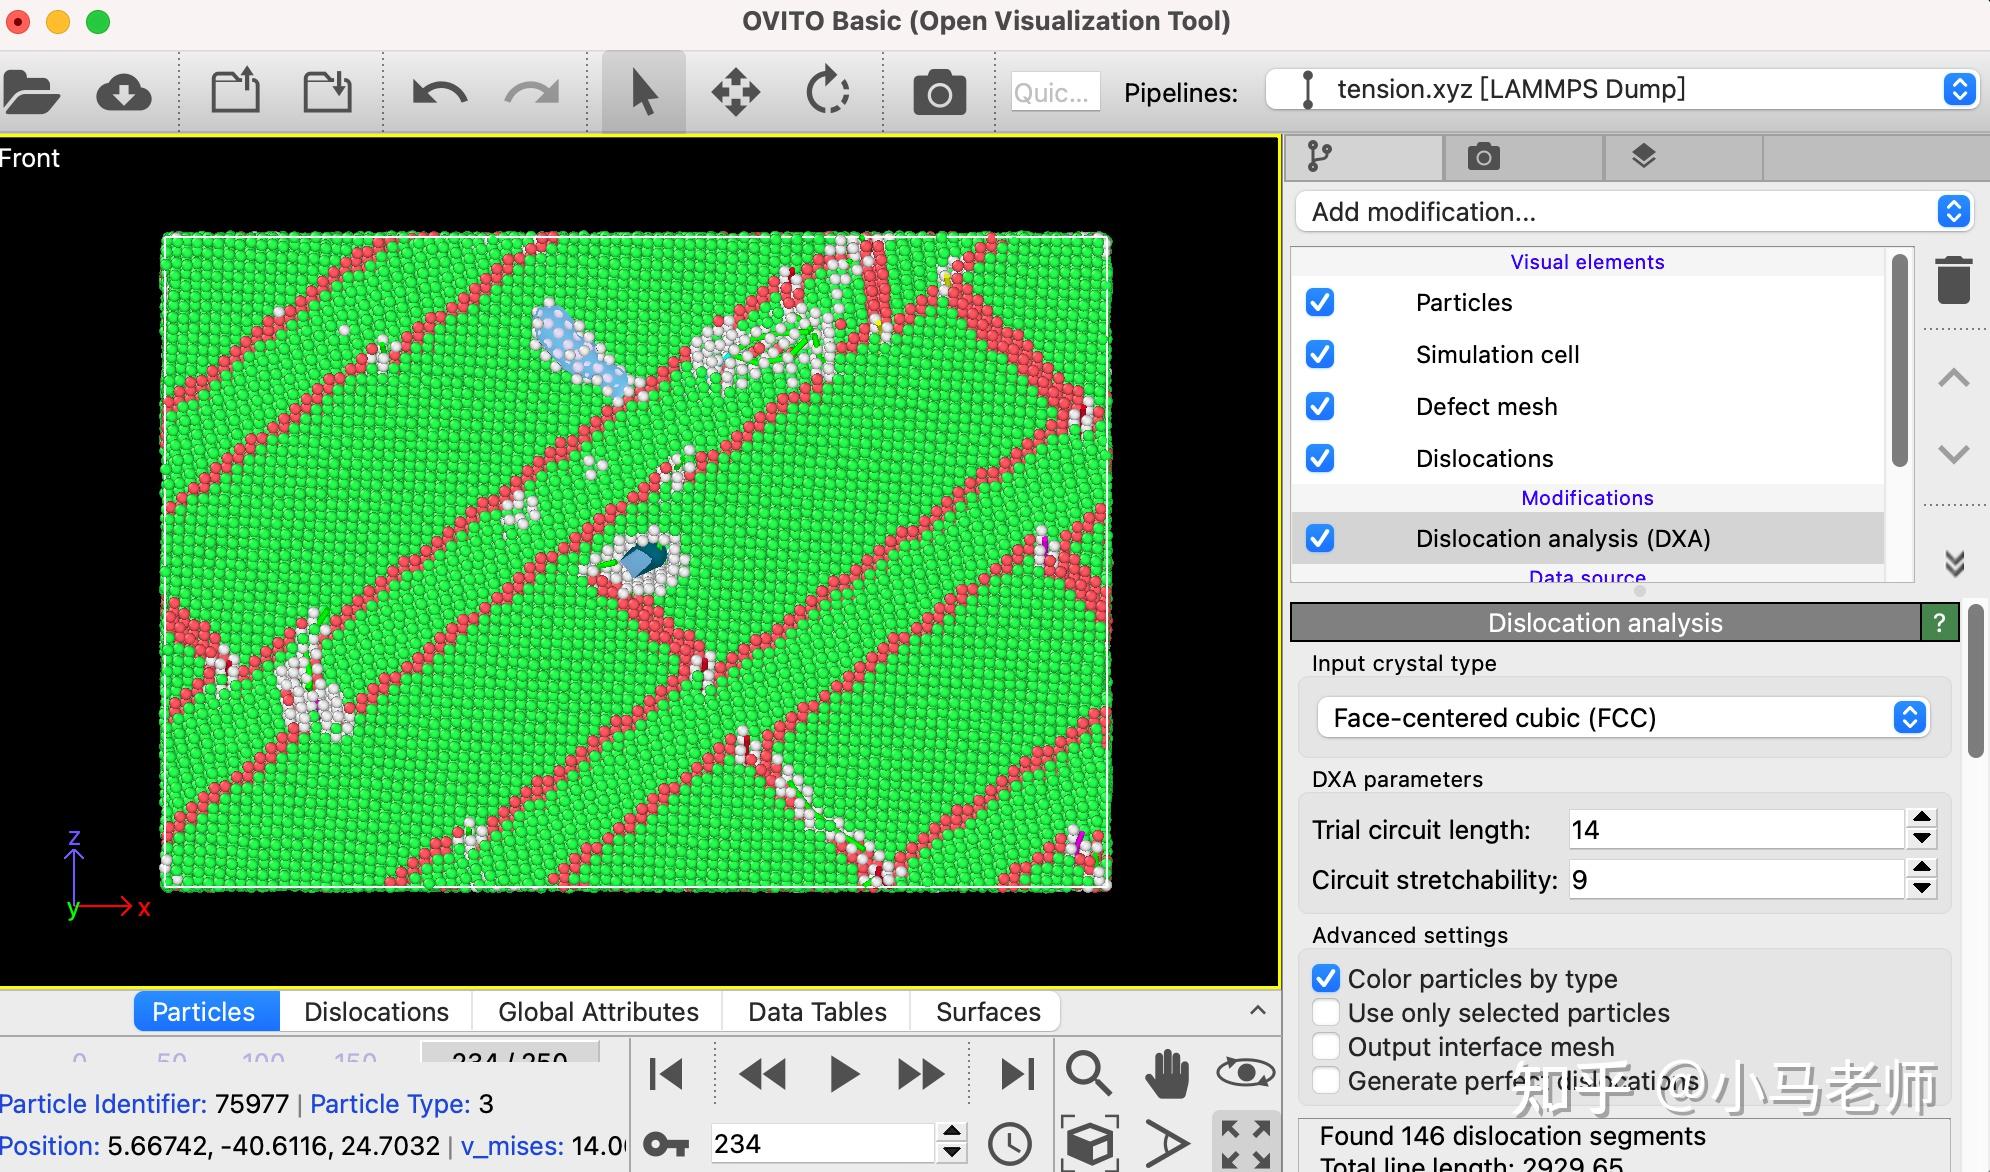Expand the Input crystal type FCC dropdown
Screen dimensions: 1990x1172
(1622, 718)
